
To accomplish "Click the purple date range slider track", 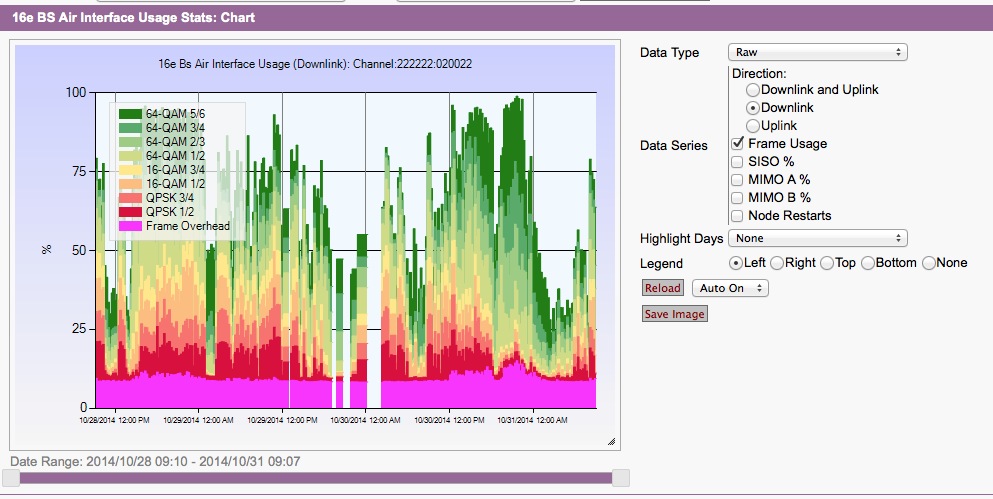I will pyautogui.click(x=316, y=478).
